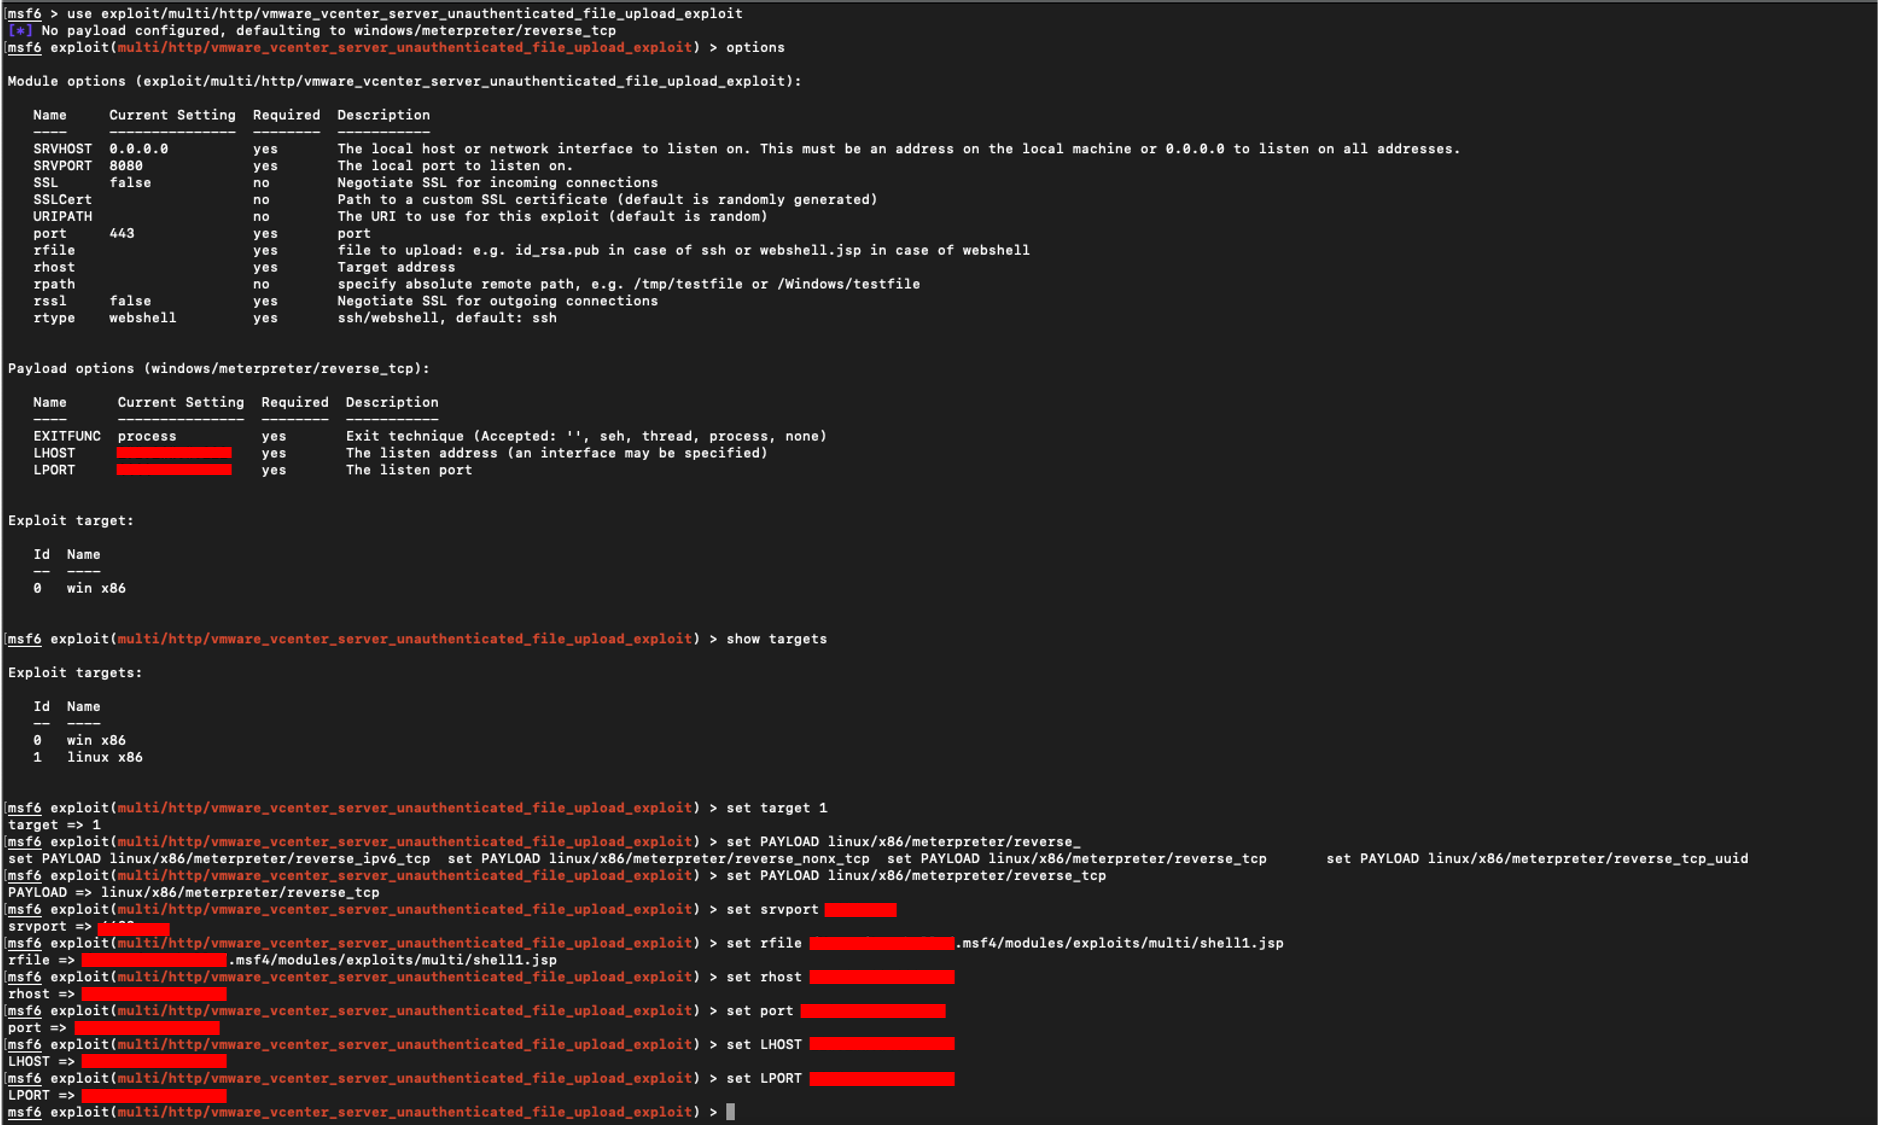Viewport: 1879px width, 1125px height.
Task: Click 'target => 1' output line
Action: [x=54, y=825]
